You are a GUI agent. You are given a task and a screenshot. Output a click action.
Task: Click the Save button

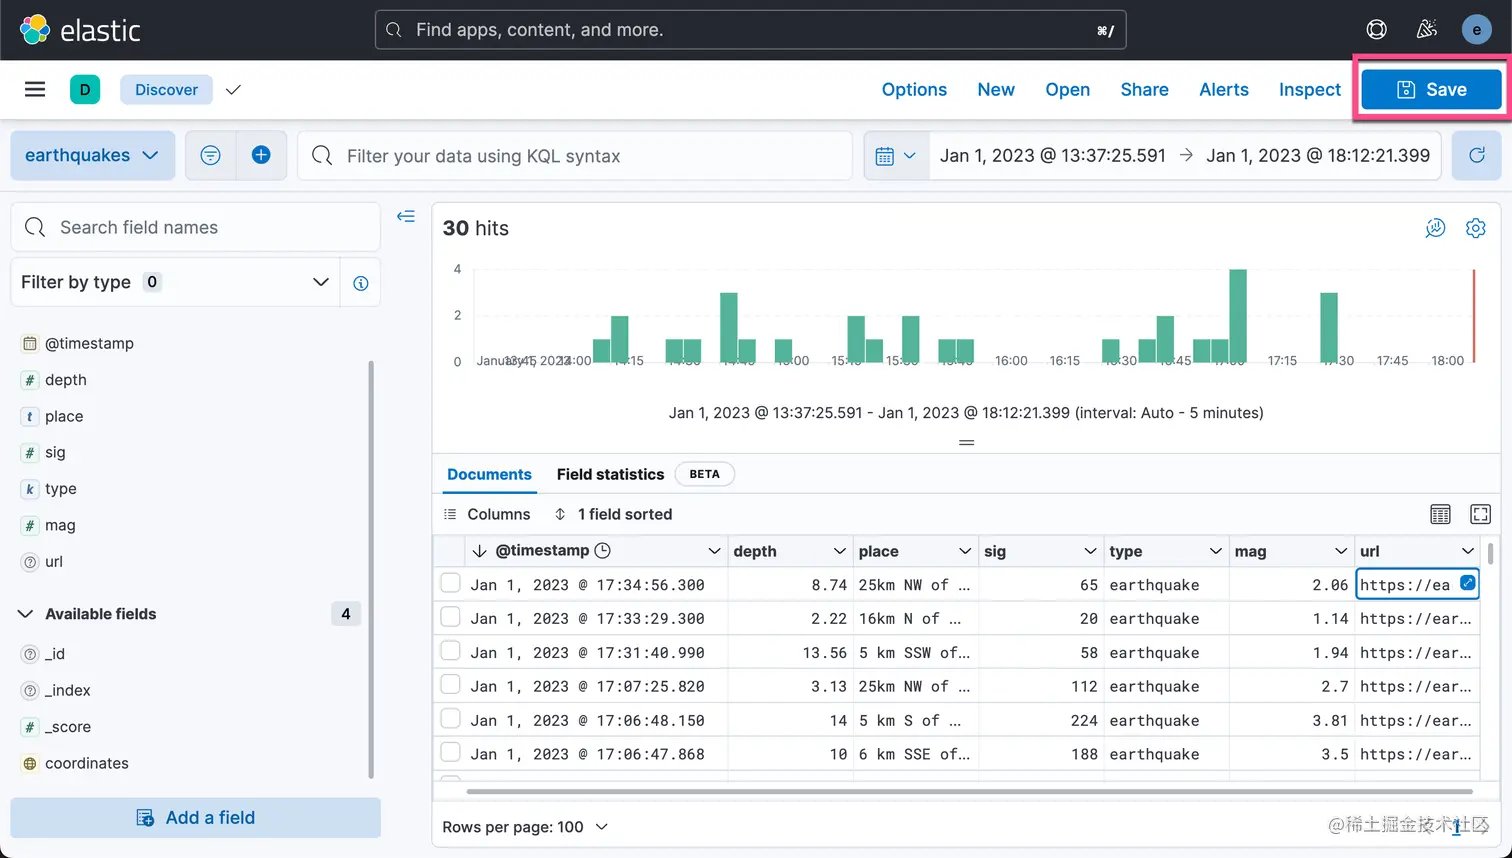(x=1432, y=89)
